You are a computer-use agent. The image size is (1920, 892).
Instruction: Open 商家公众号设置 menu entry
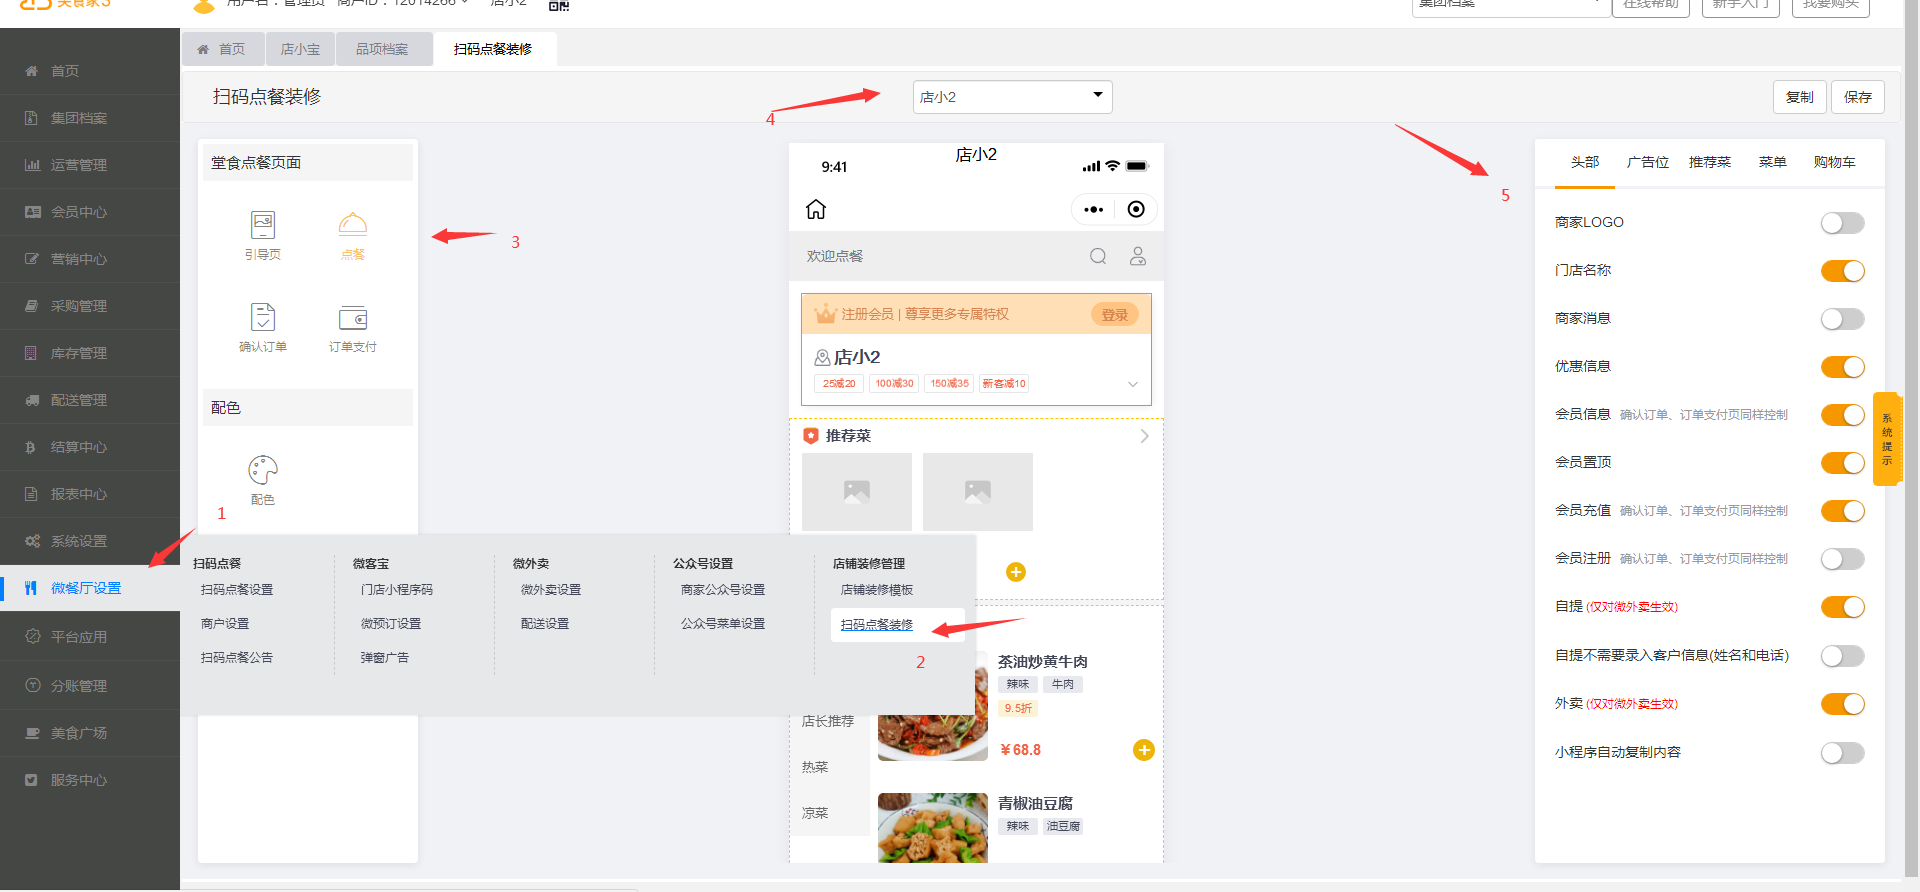tap(723, 590)
